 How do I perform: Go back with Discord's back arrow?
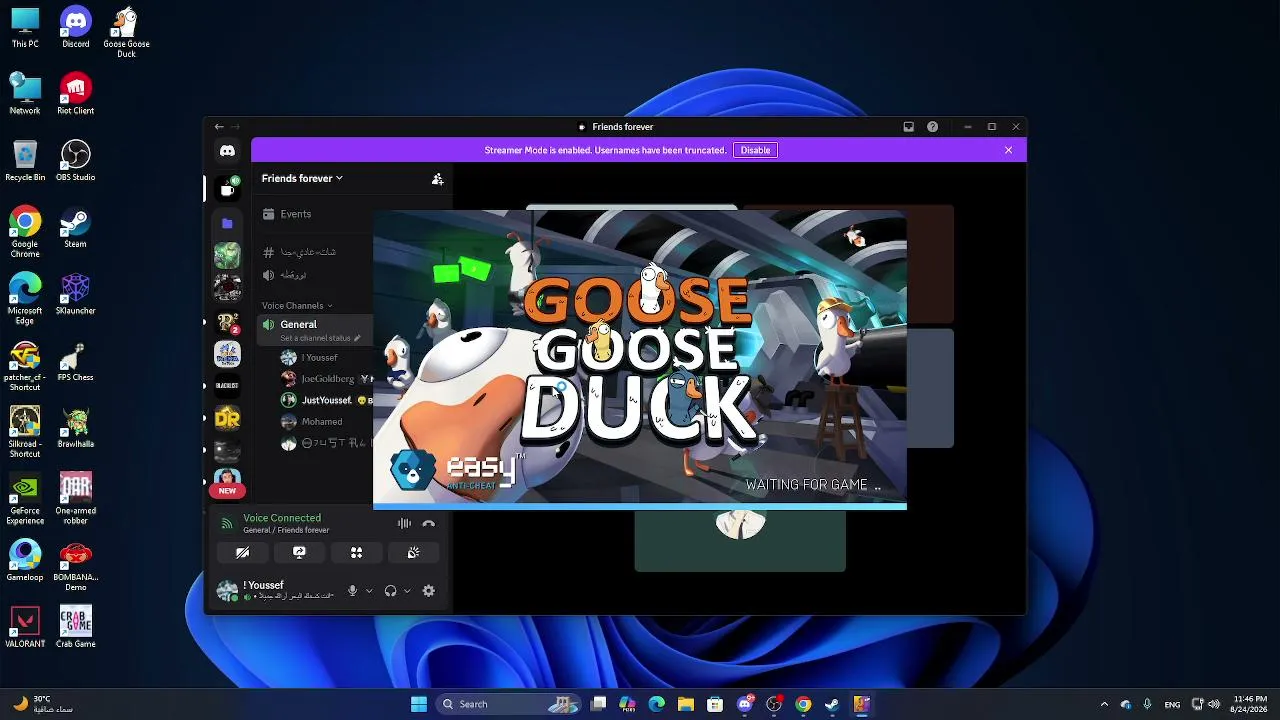click(219, 127)
